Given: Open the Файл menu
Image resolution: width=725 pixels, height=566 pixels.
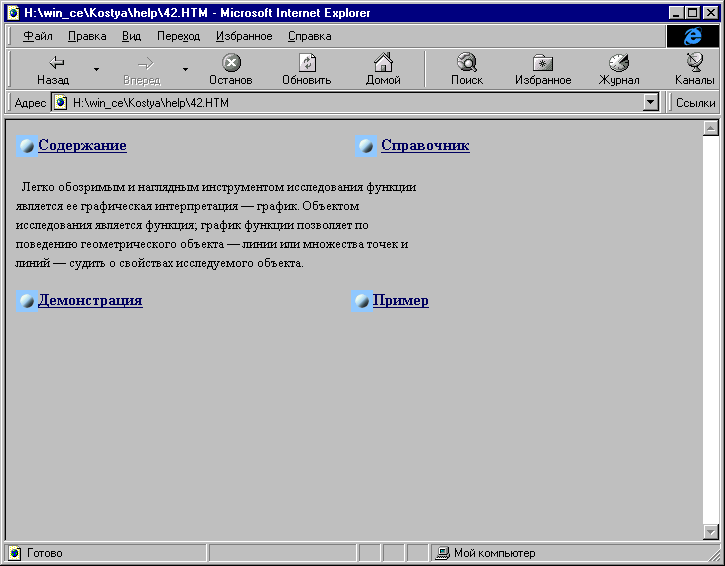Looking at the screenshot, I should 38,36.
